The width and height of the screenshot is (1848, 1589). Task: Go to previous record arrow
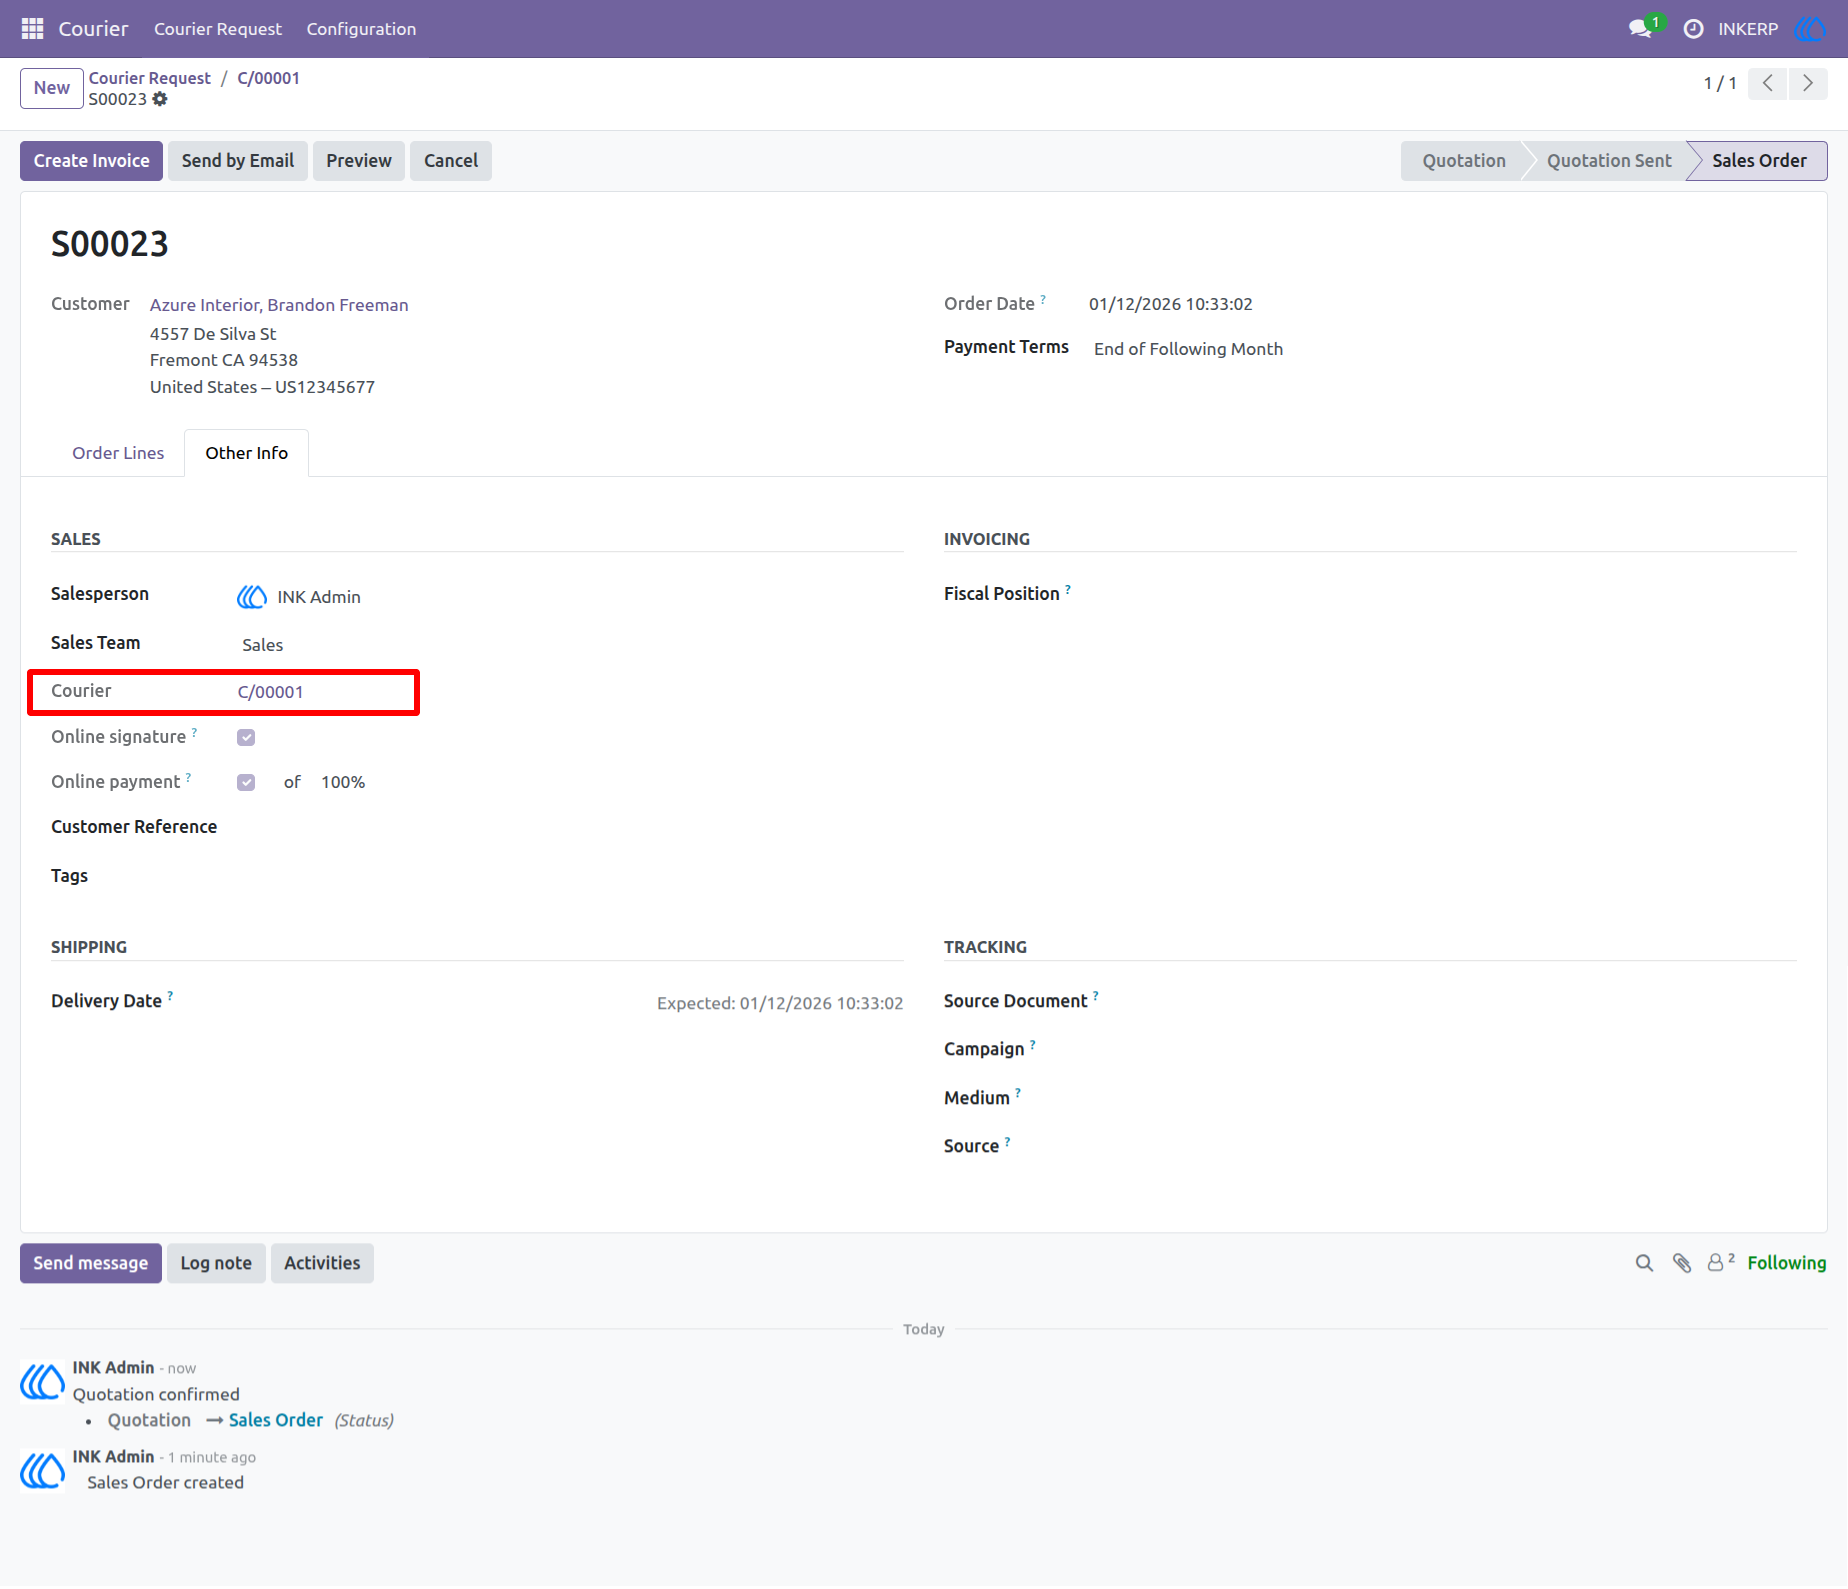[x=1768, y=83]
